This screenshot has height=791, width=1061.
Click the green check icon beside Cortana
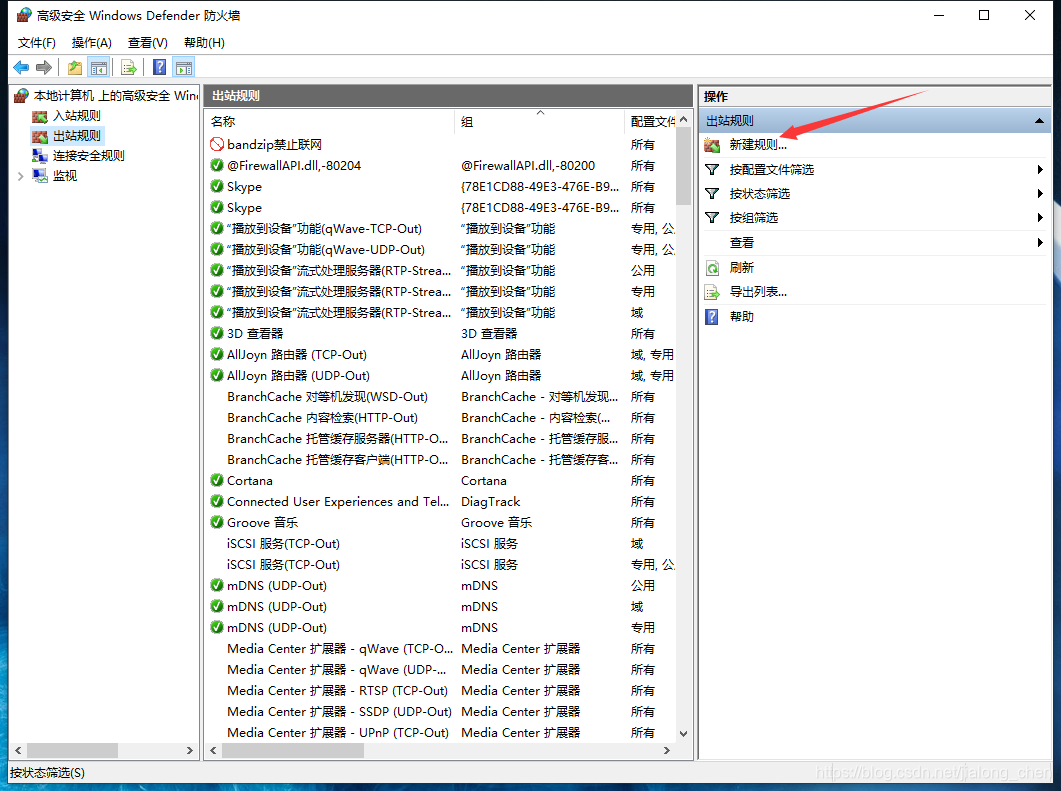point(217,480)
